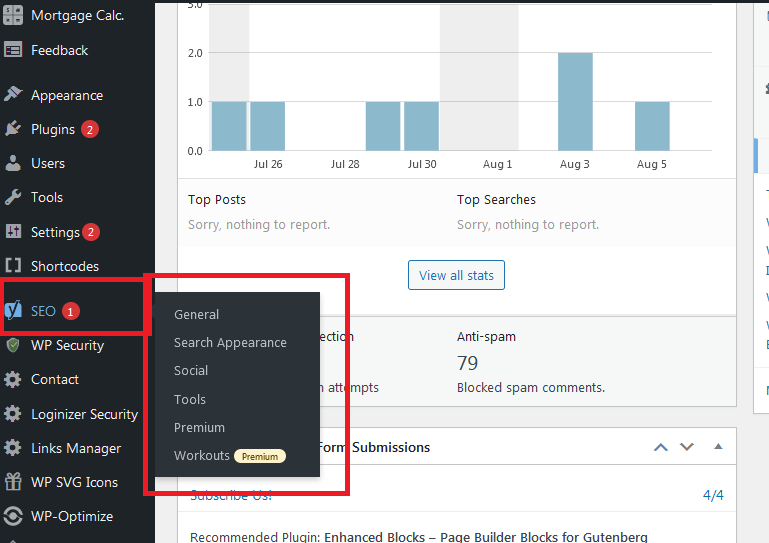The image size is (769, 543).
Task: Move panel down with down chevron
Action: (x=686, y=447)
